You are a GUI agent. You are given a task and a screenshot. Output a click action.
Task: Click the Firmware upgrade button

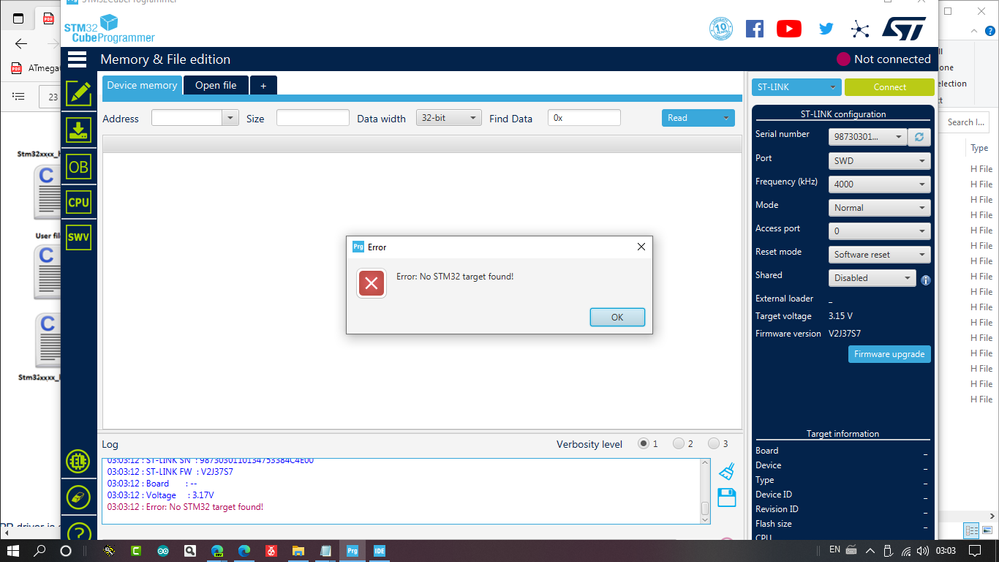tap(889, 354)
